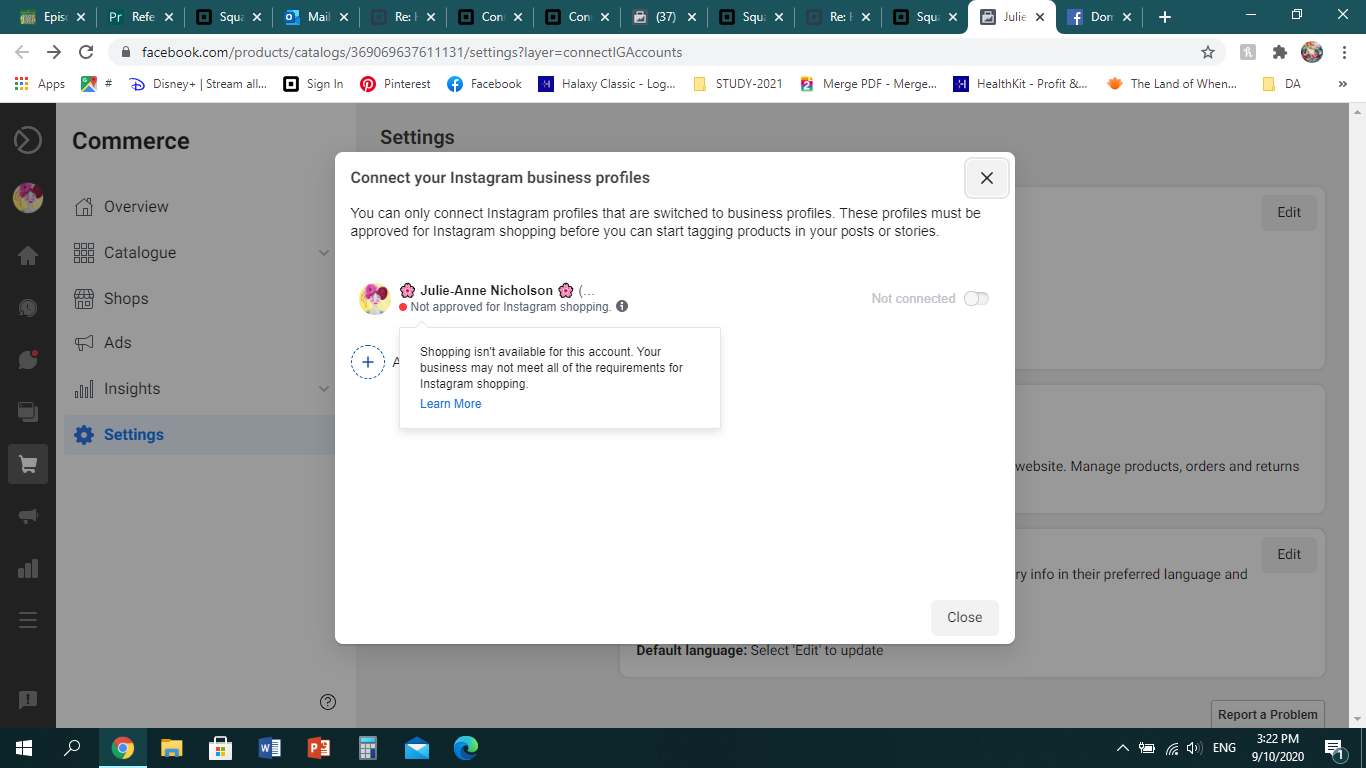The image size is (1366, 768).
Task: Open the Pinterest bookmark
Action: [396, 84]
